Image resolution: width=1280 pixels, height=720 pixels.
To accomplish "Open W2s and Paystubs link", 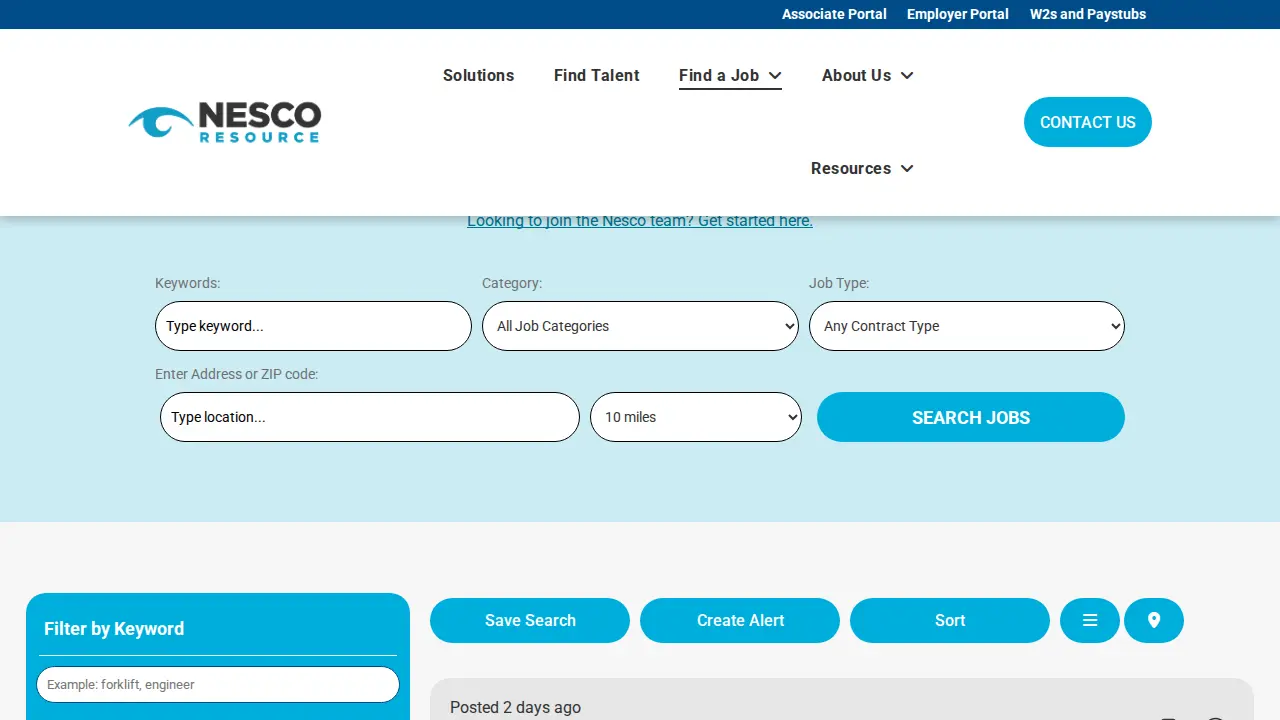I will [1088, 14].
